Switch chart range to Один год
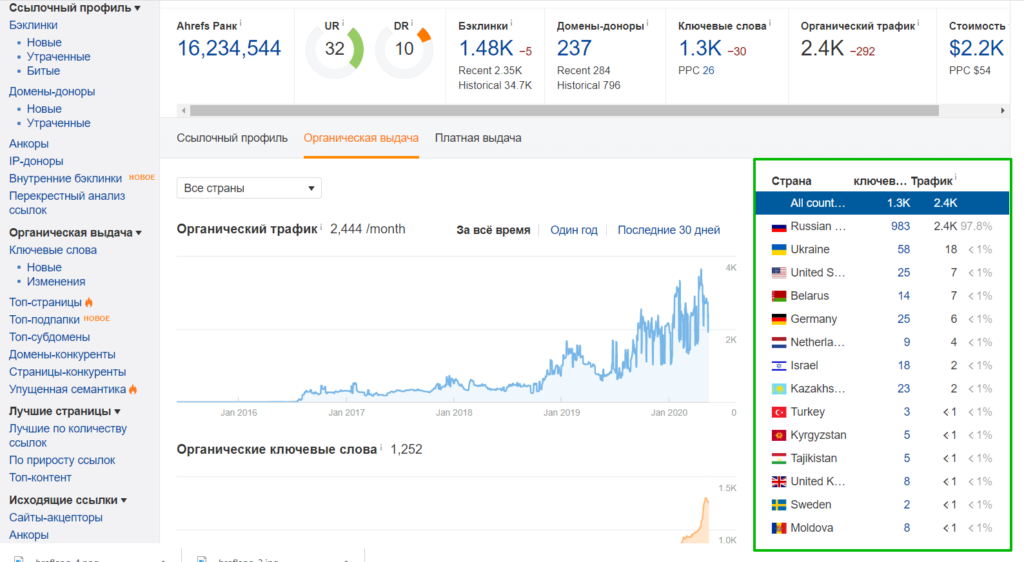Screen dimensions: 1024x562 click(573, 230)
